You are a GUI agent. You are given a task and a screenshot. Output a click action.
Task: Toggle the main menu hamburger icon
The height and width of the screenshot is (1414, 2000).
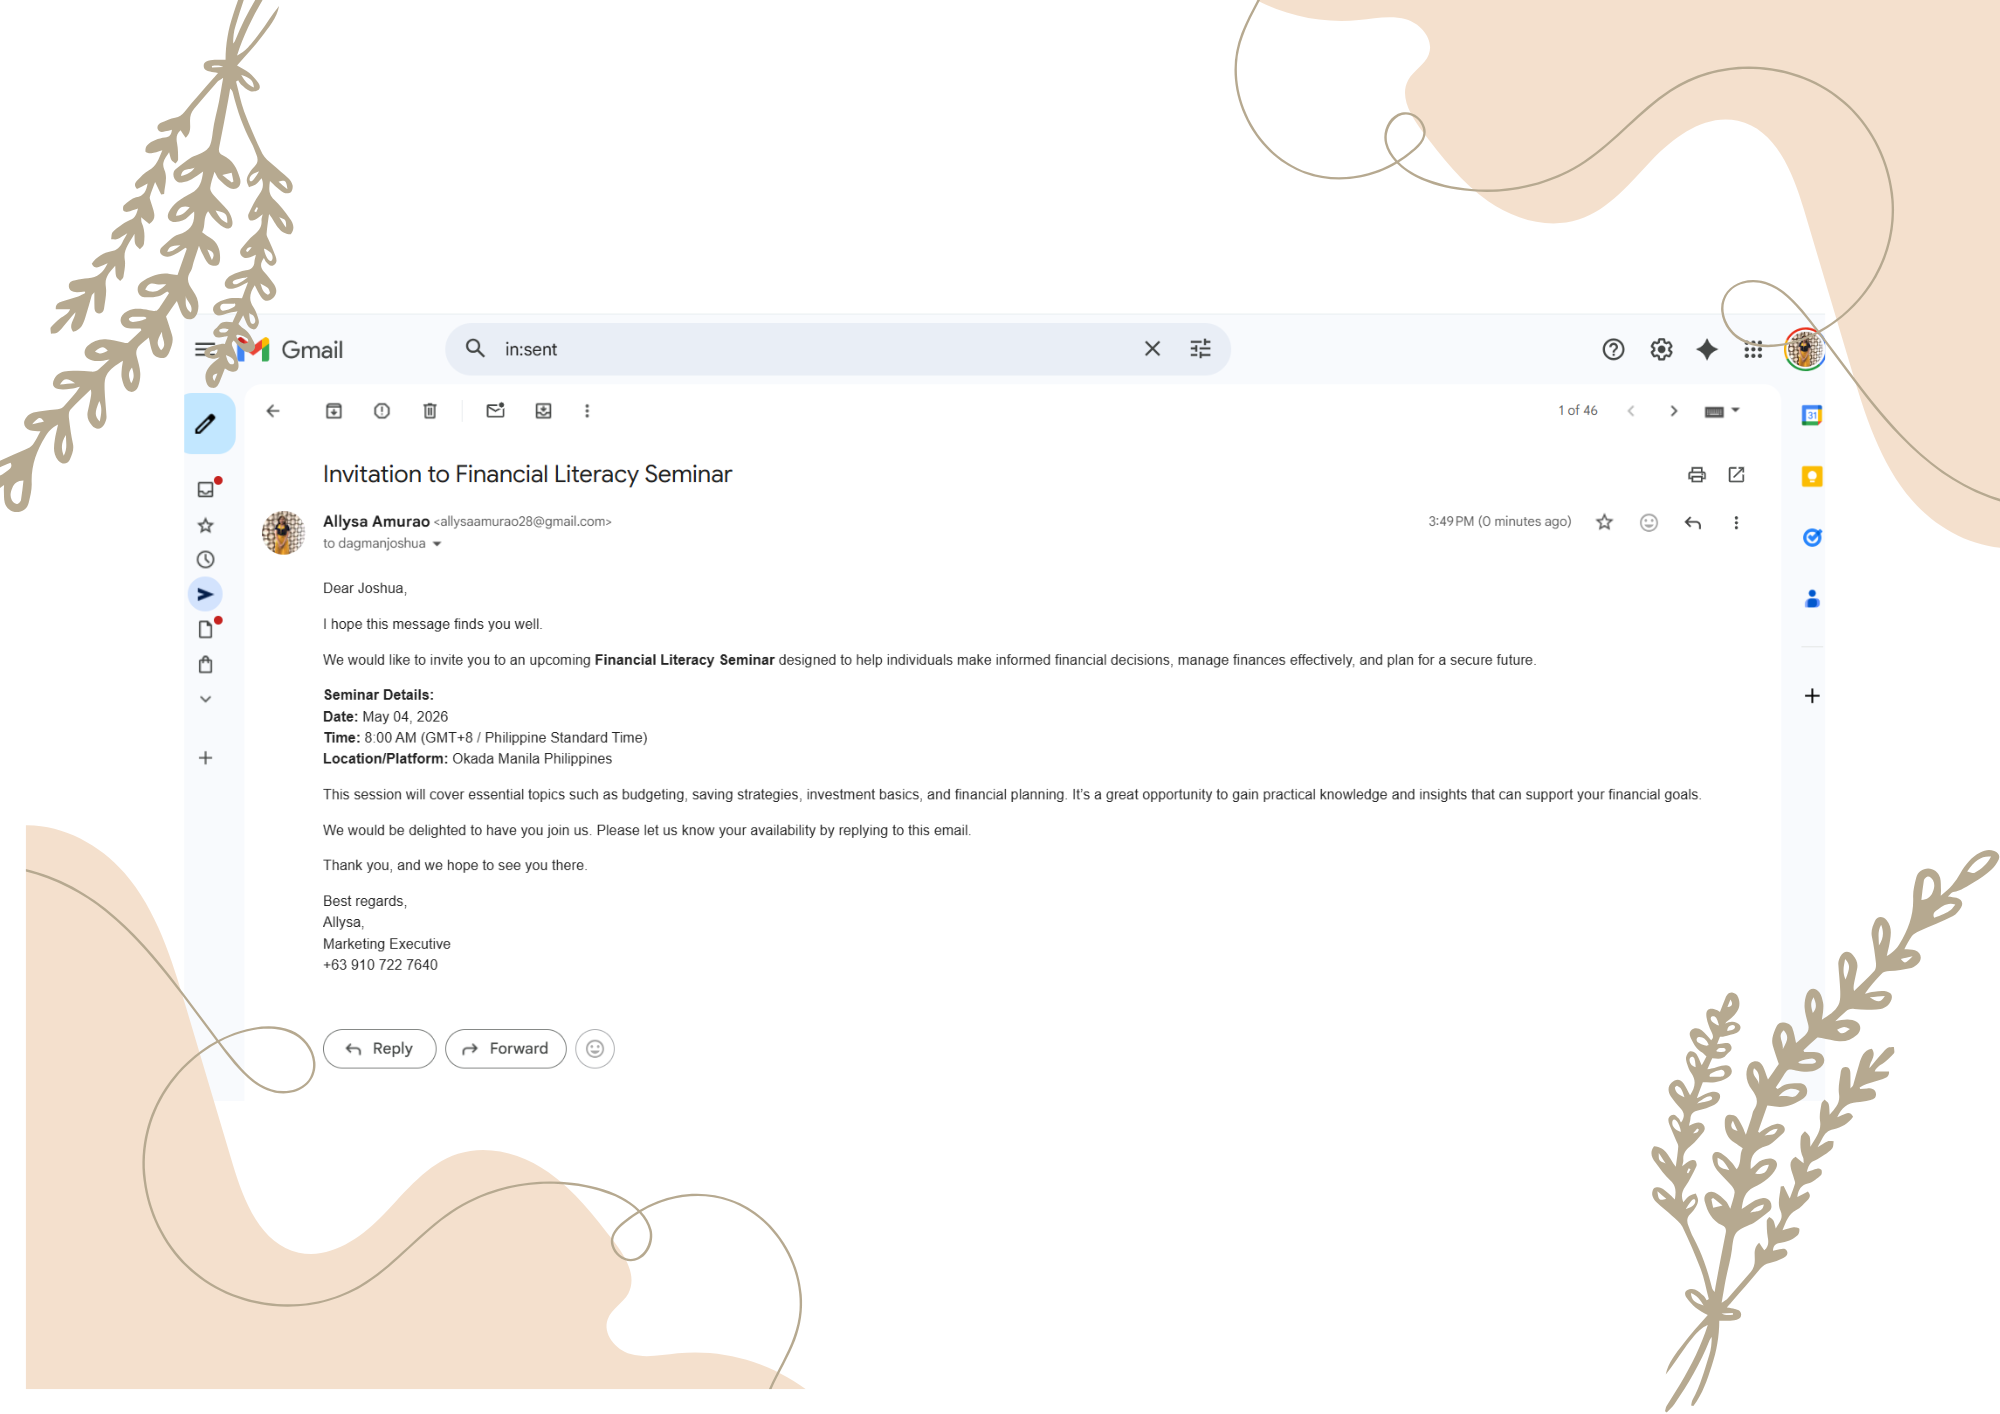point(205,349)
